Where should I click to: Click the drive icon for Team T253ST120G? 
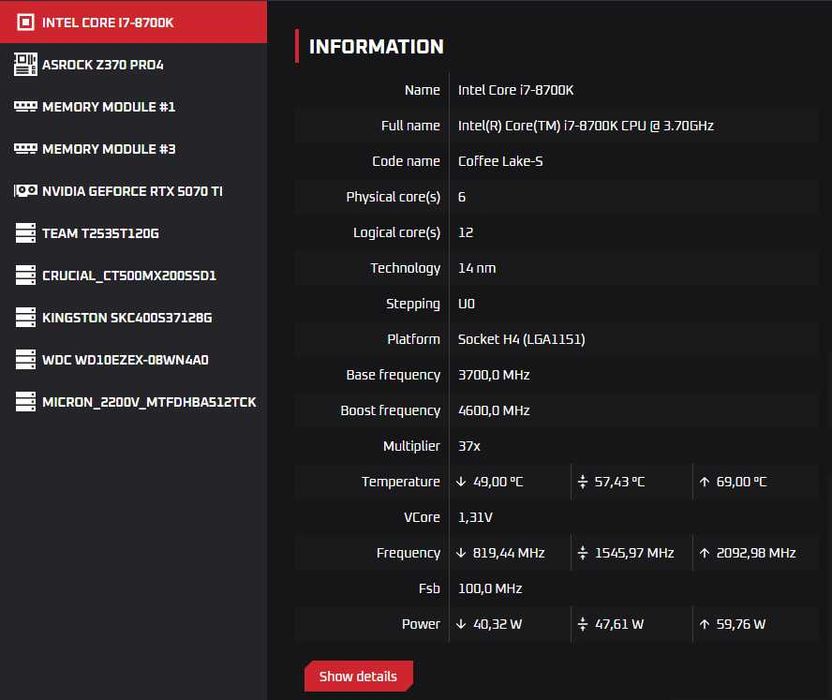tap(25, 233)
